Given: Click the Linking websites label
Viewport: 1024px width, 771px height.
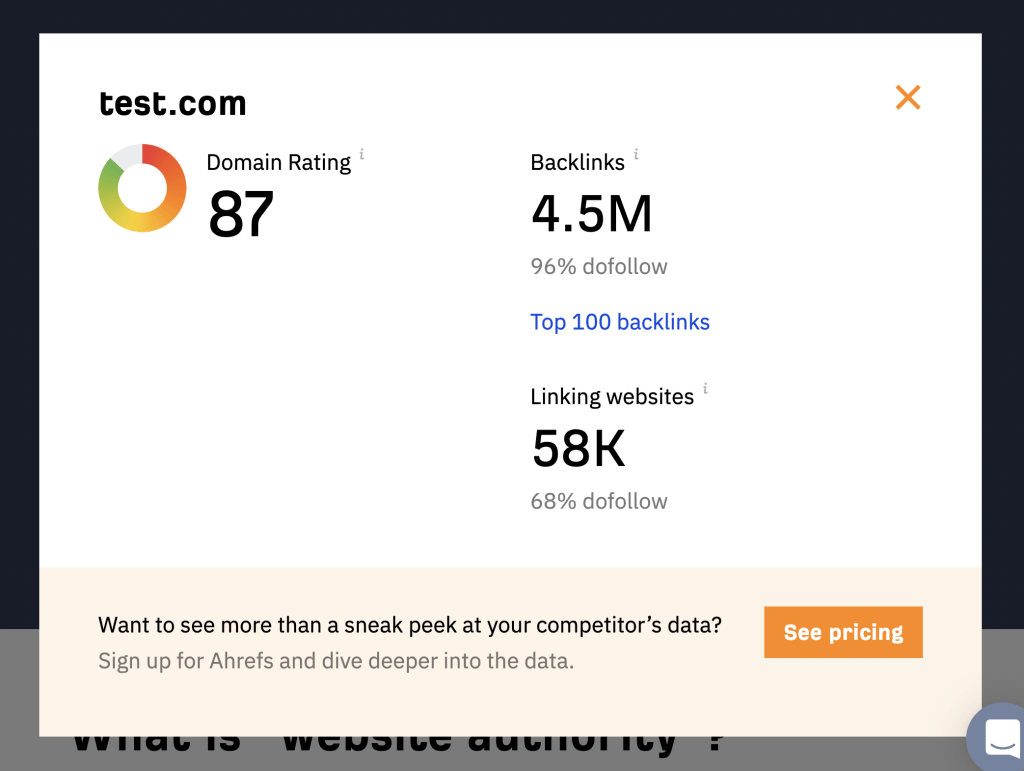Looking at the screenshot, I should 611,397.
